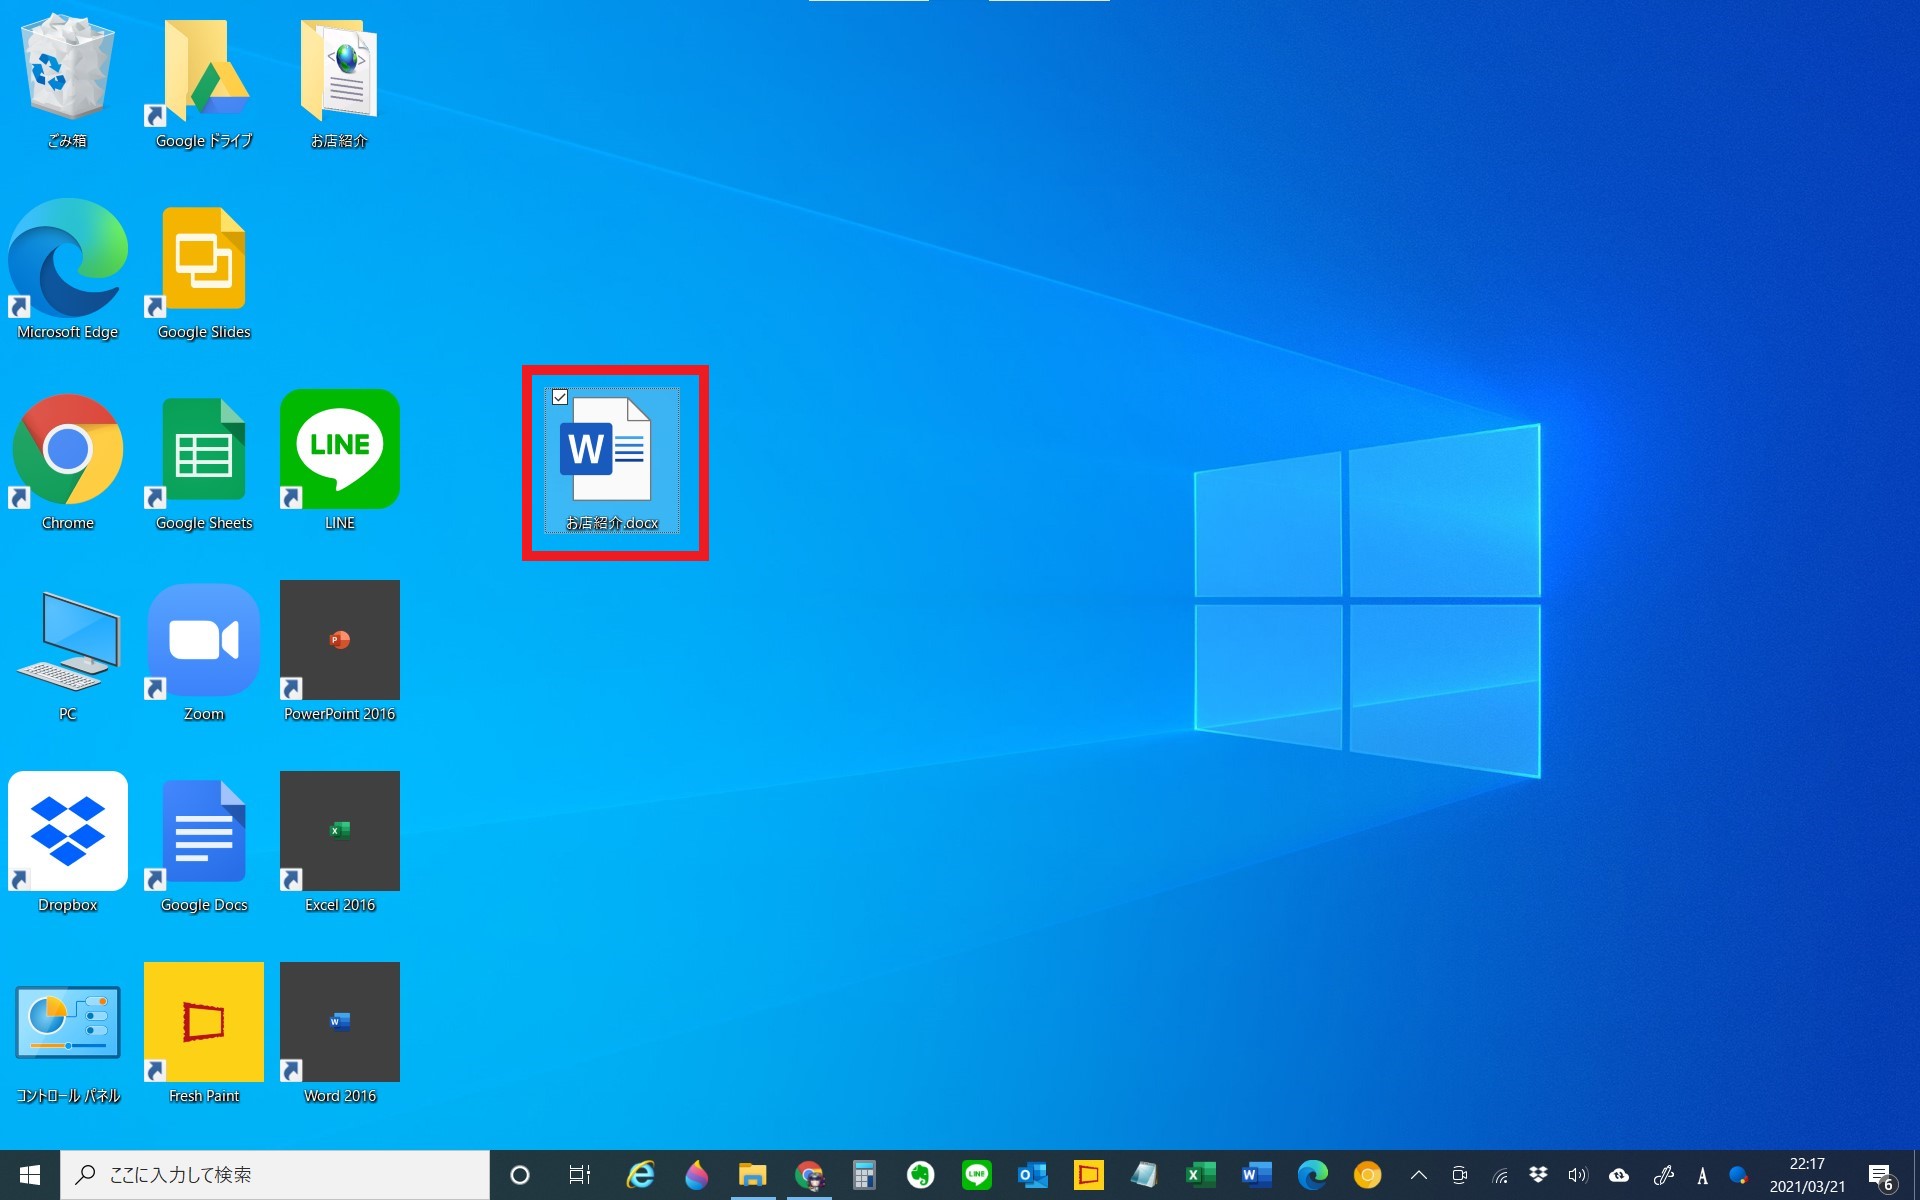Viewport: 1920px width, 1200px height.
Task: Select the Excel 2016 desktop shortcut
Action: click(x=340, y=843)
